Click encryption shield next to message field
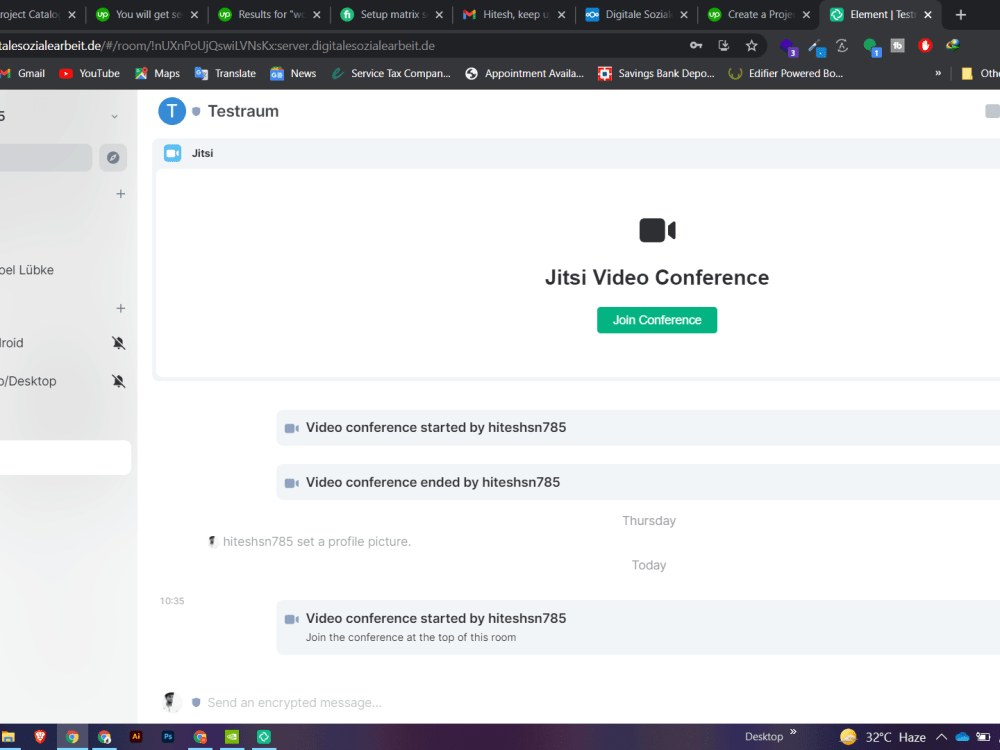The height and width of the screenshot is (750, 1000). pos(196,702)
